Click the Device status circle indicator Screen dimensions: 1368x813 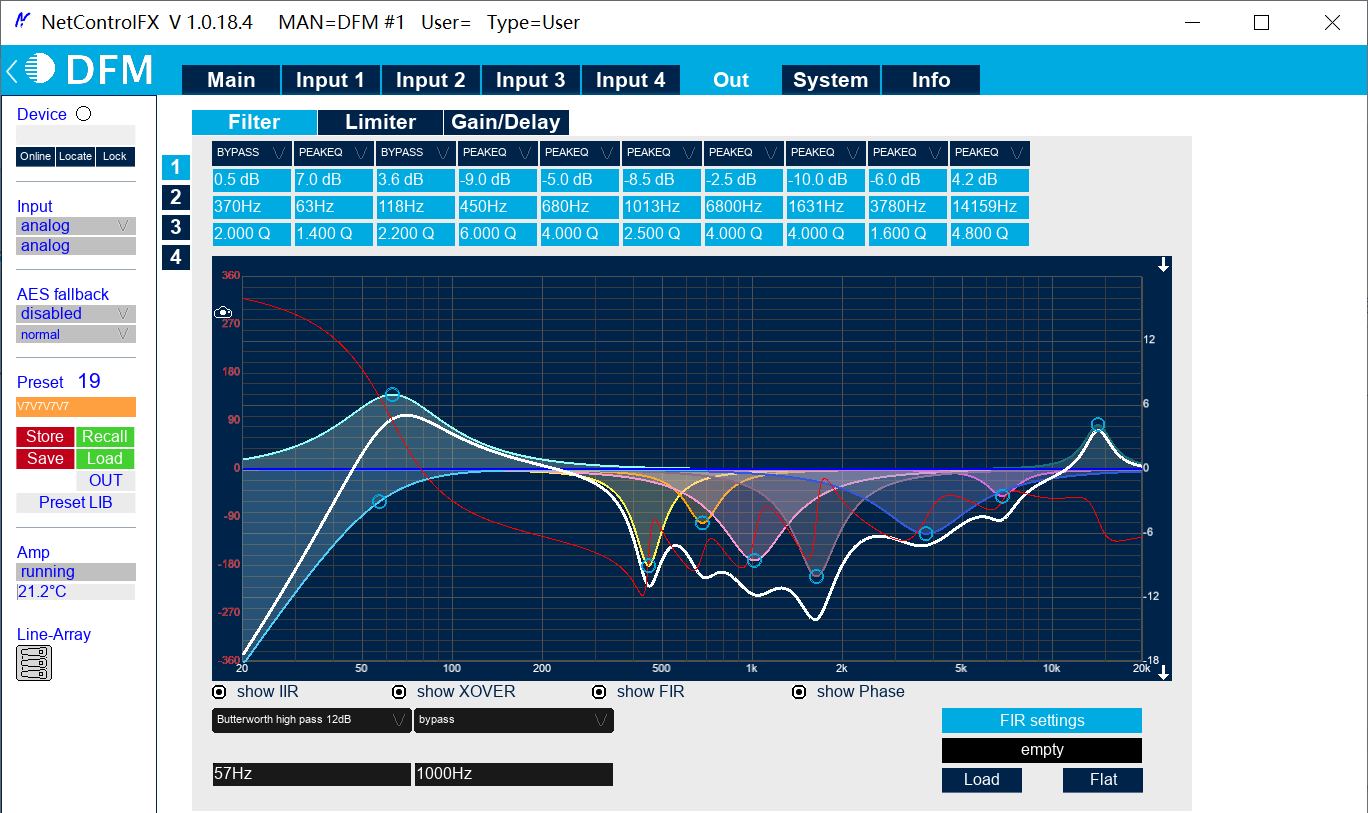click(84, 114)
